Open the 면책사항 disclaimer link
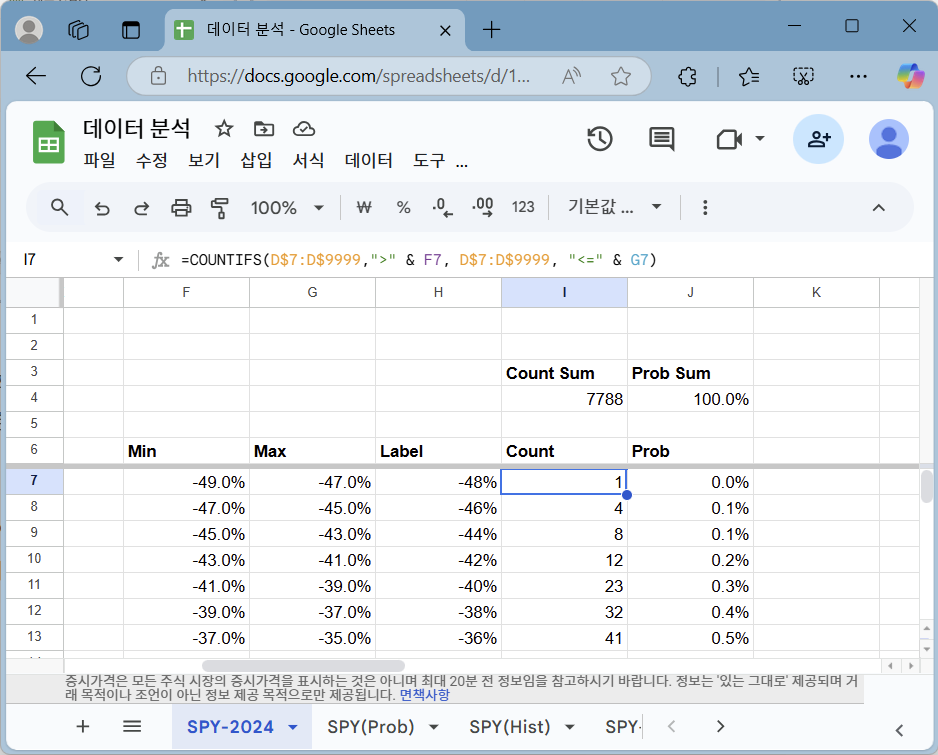Viewport: 938px width, 755px height. (424, 695)
